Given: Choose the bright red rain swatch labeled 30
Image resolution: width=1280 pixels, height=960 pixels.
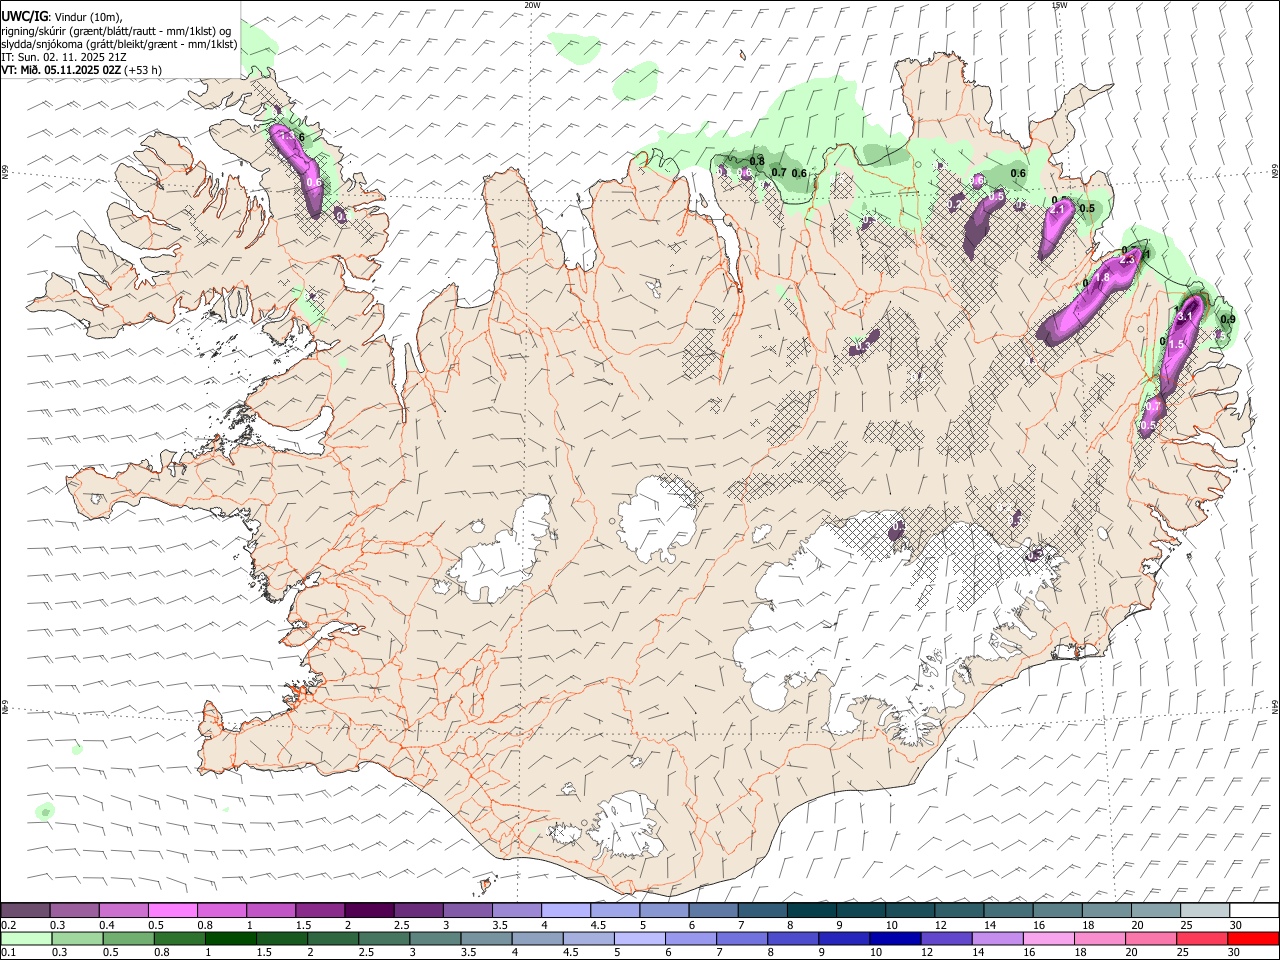Looking at the screenshot, I should click(x=1252, y=938).
